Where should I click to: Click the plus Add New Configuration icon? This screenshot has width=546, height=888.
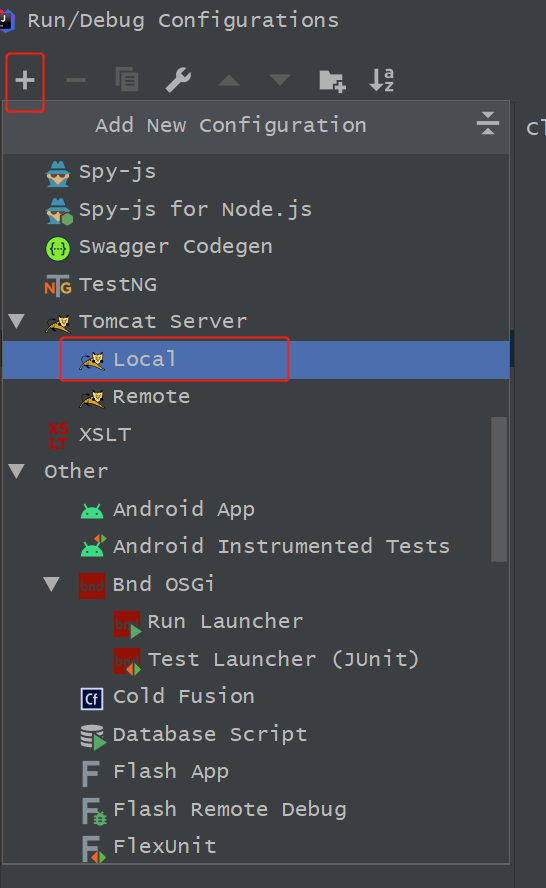click(25, 80)
